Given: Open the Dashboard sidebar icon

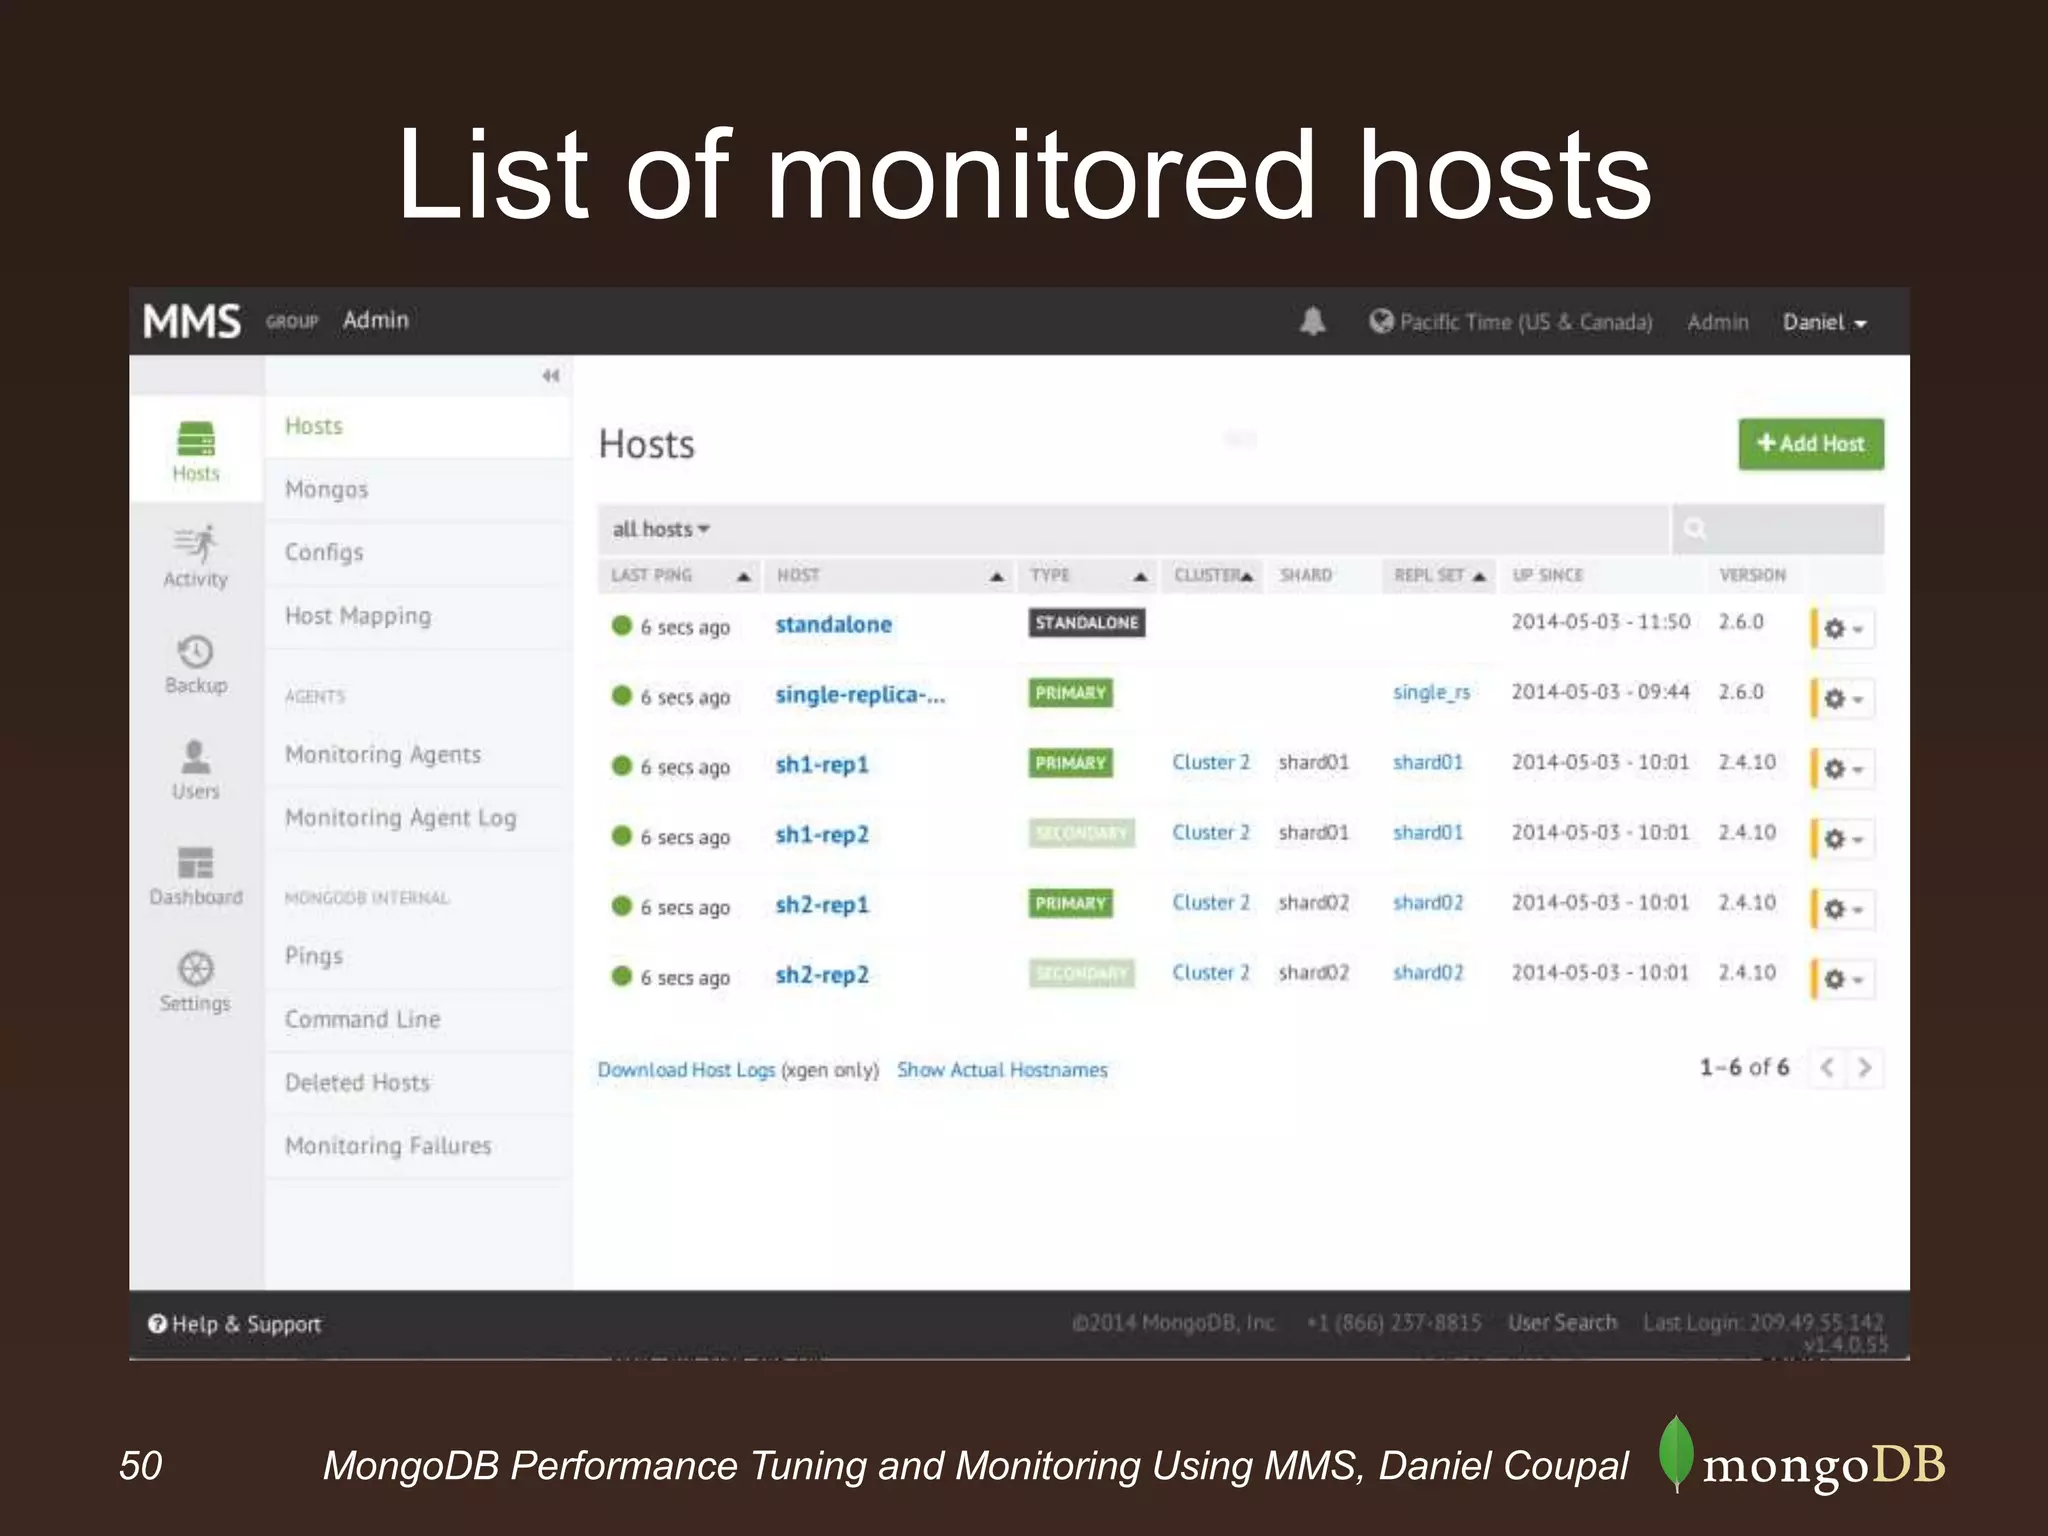Looking at the screenshot, I should [x=196, y=875].
